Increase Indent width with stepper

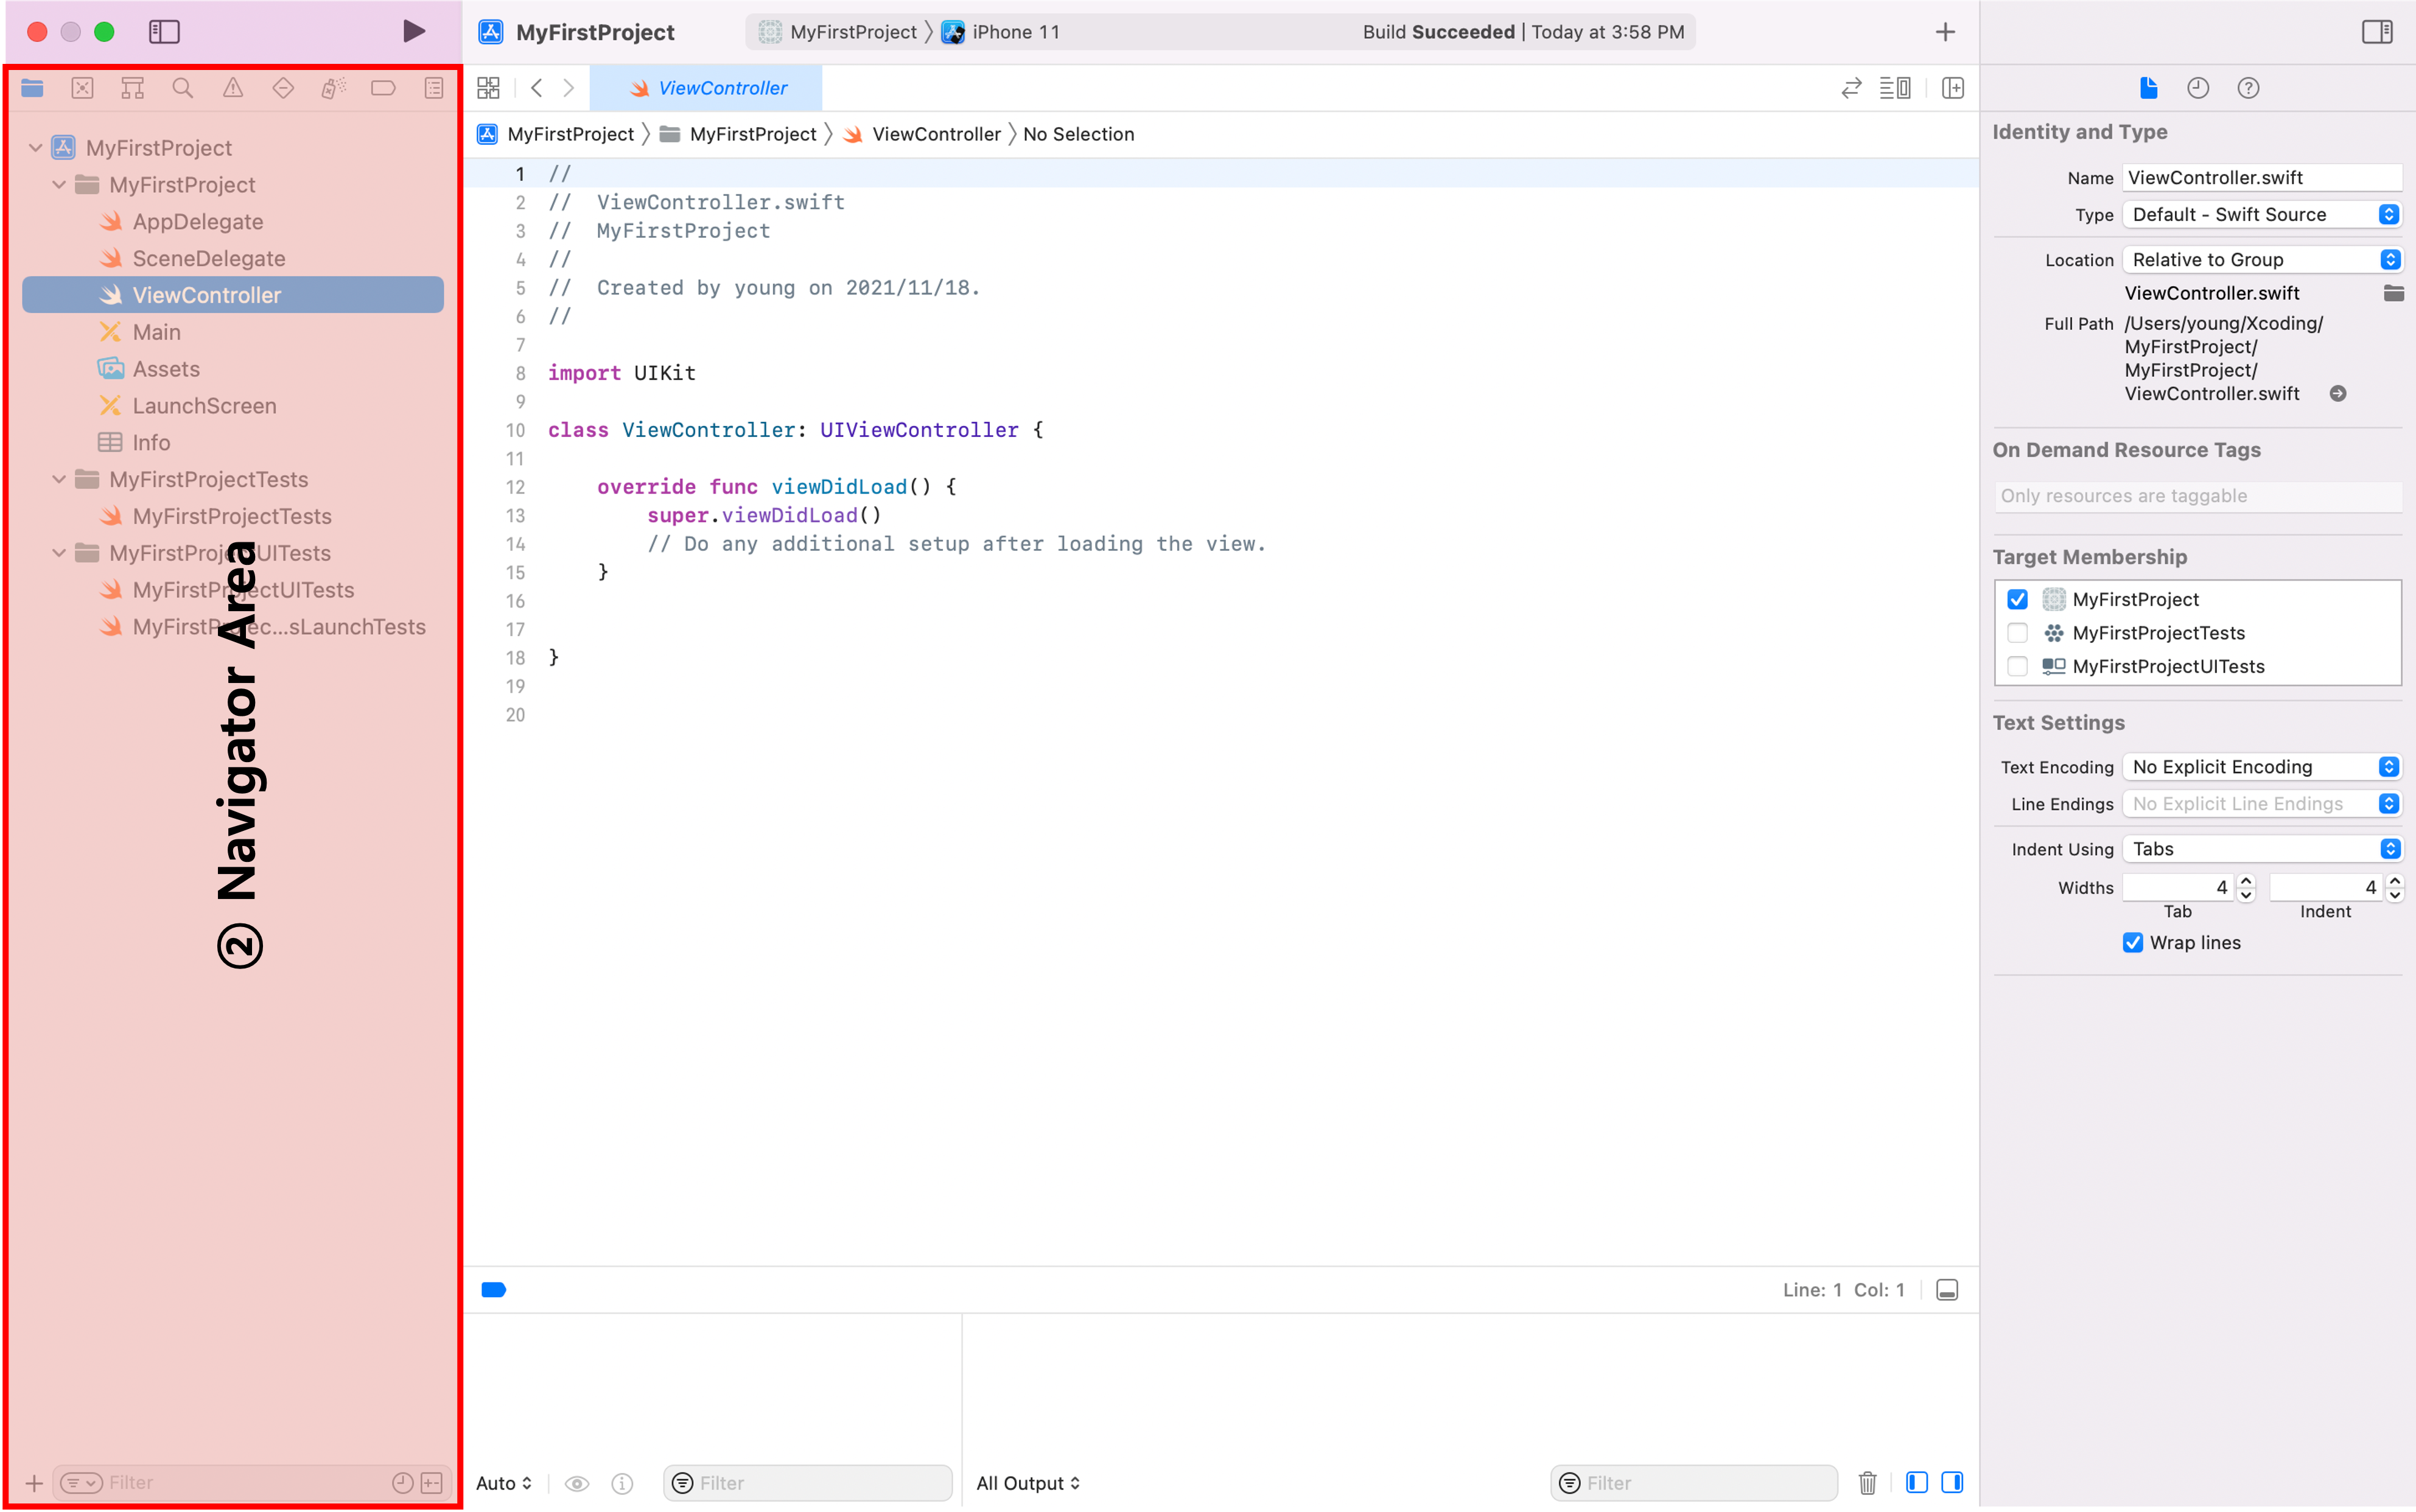[x=2394, y=880]
